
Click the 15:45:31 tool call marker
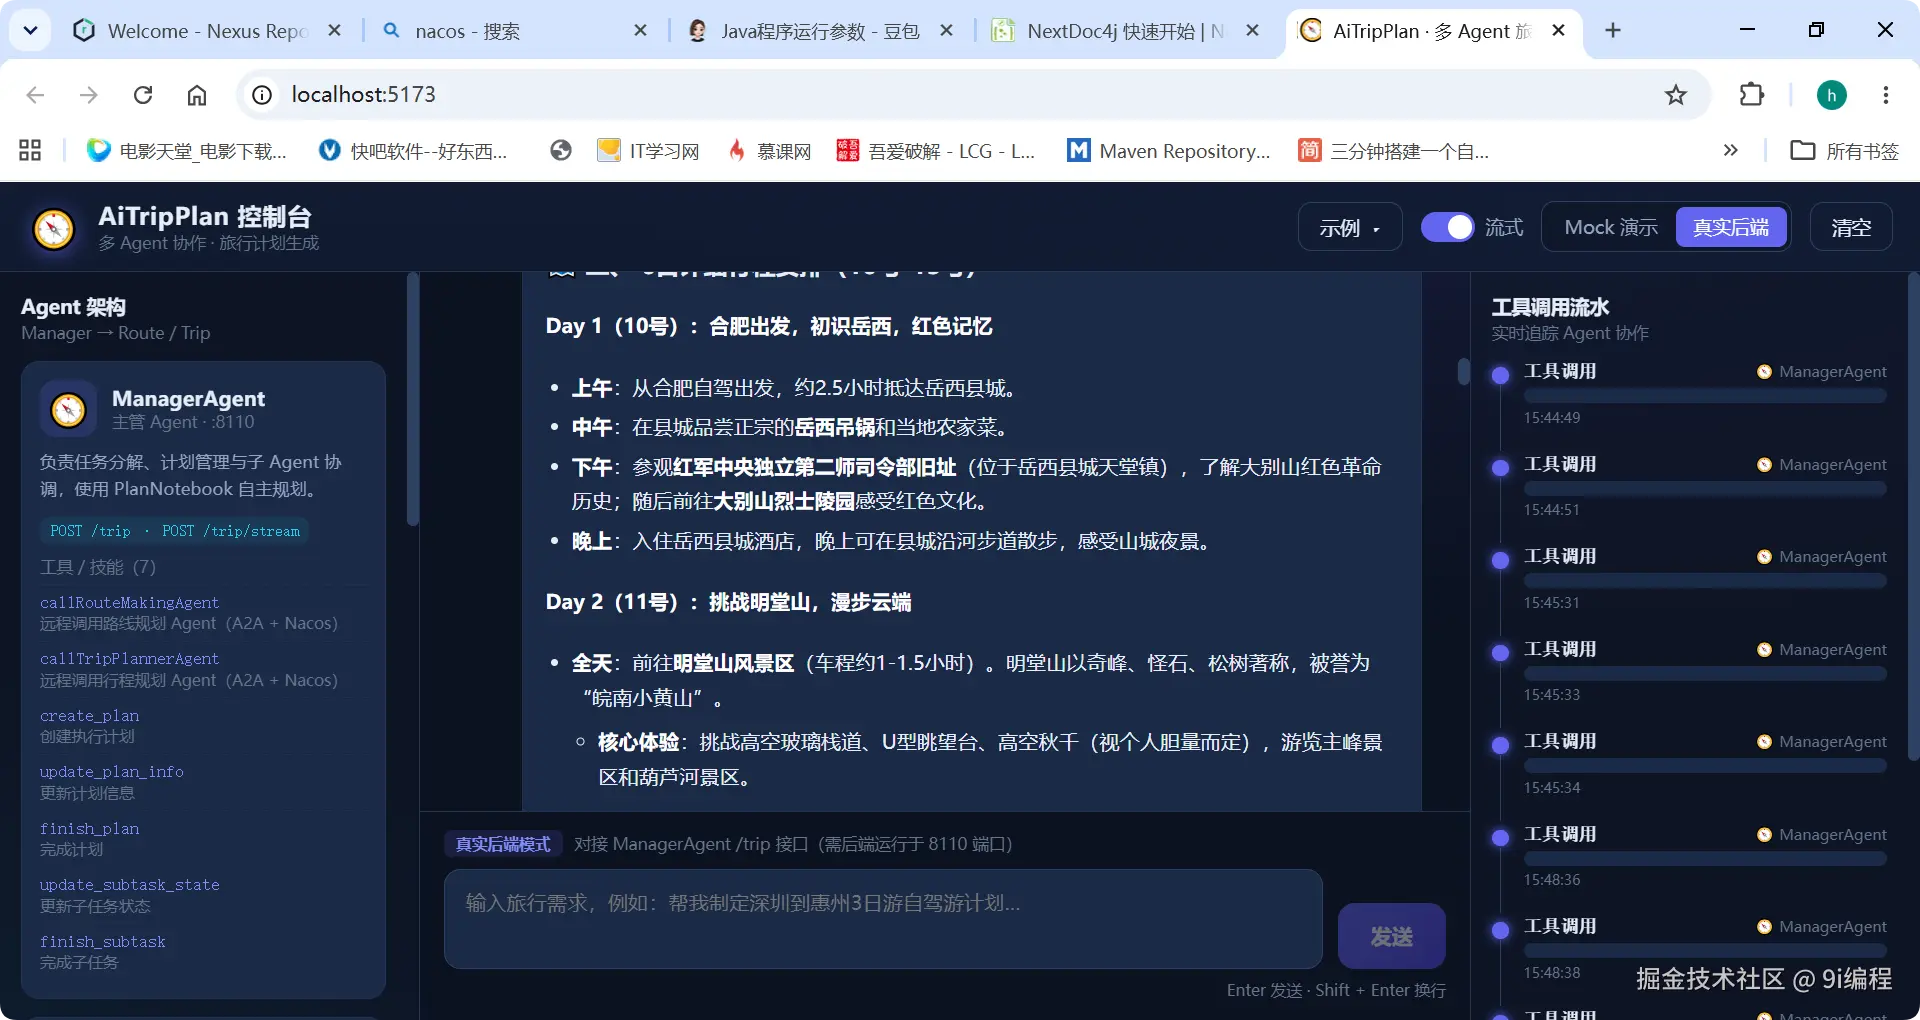pyautogui.click(x=1500, y=560)
